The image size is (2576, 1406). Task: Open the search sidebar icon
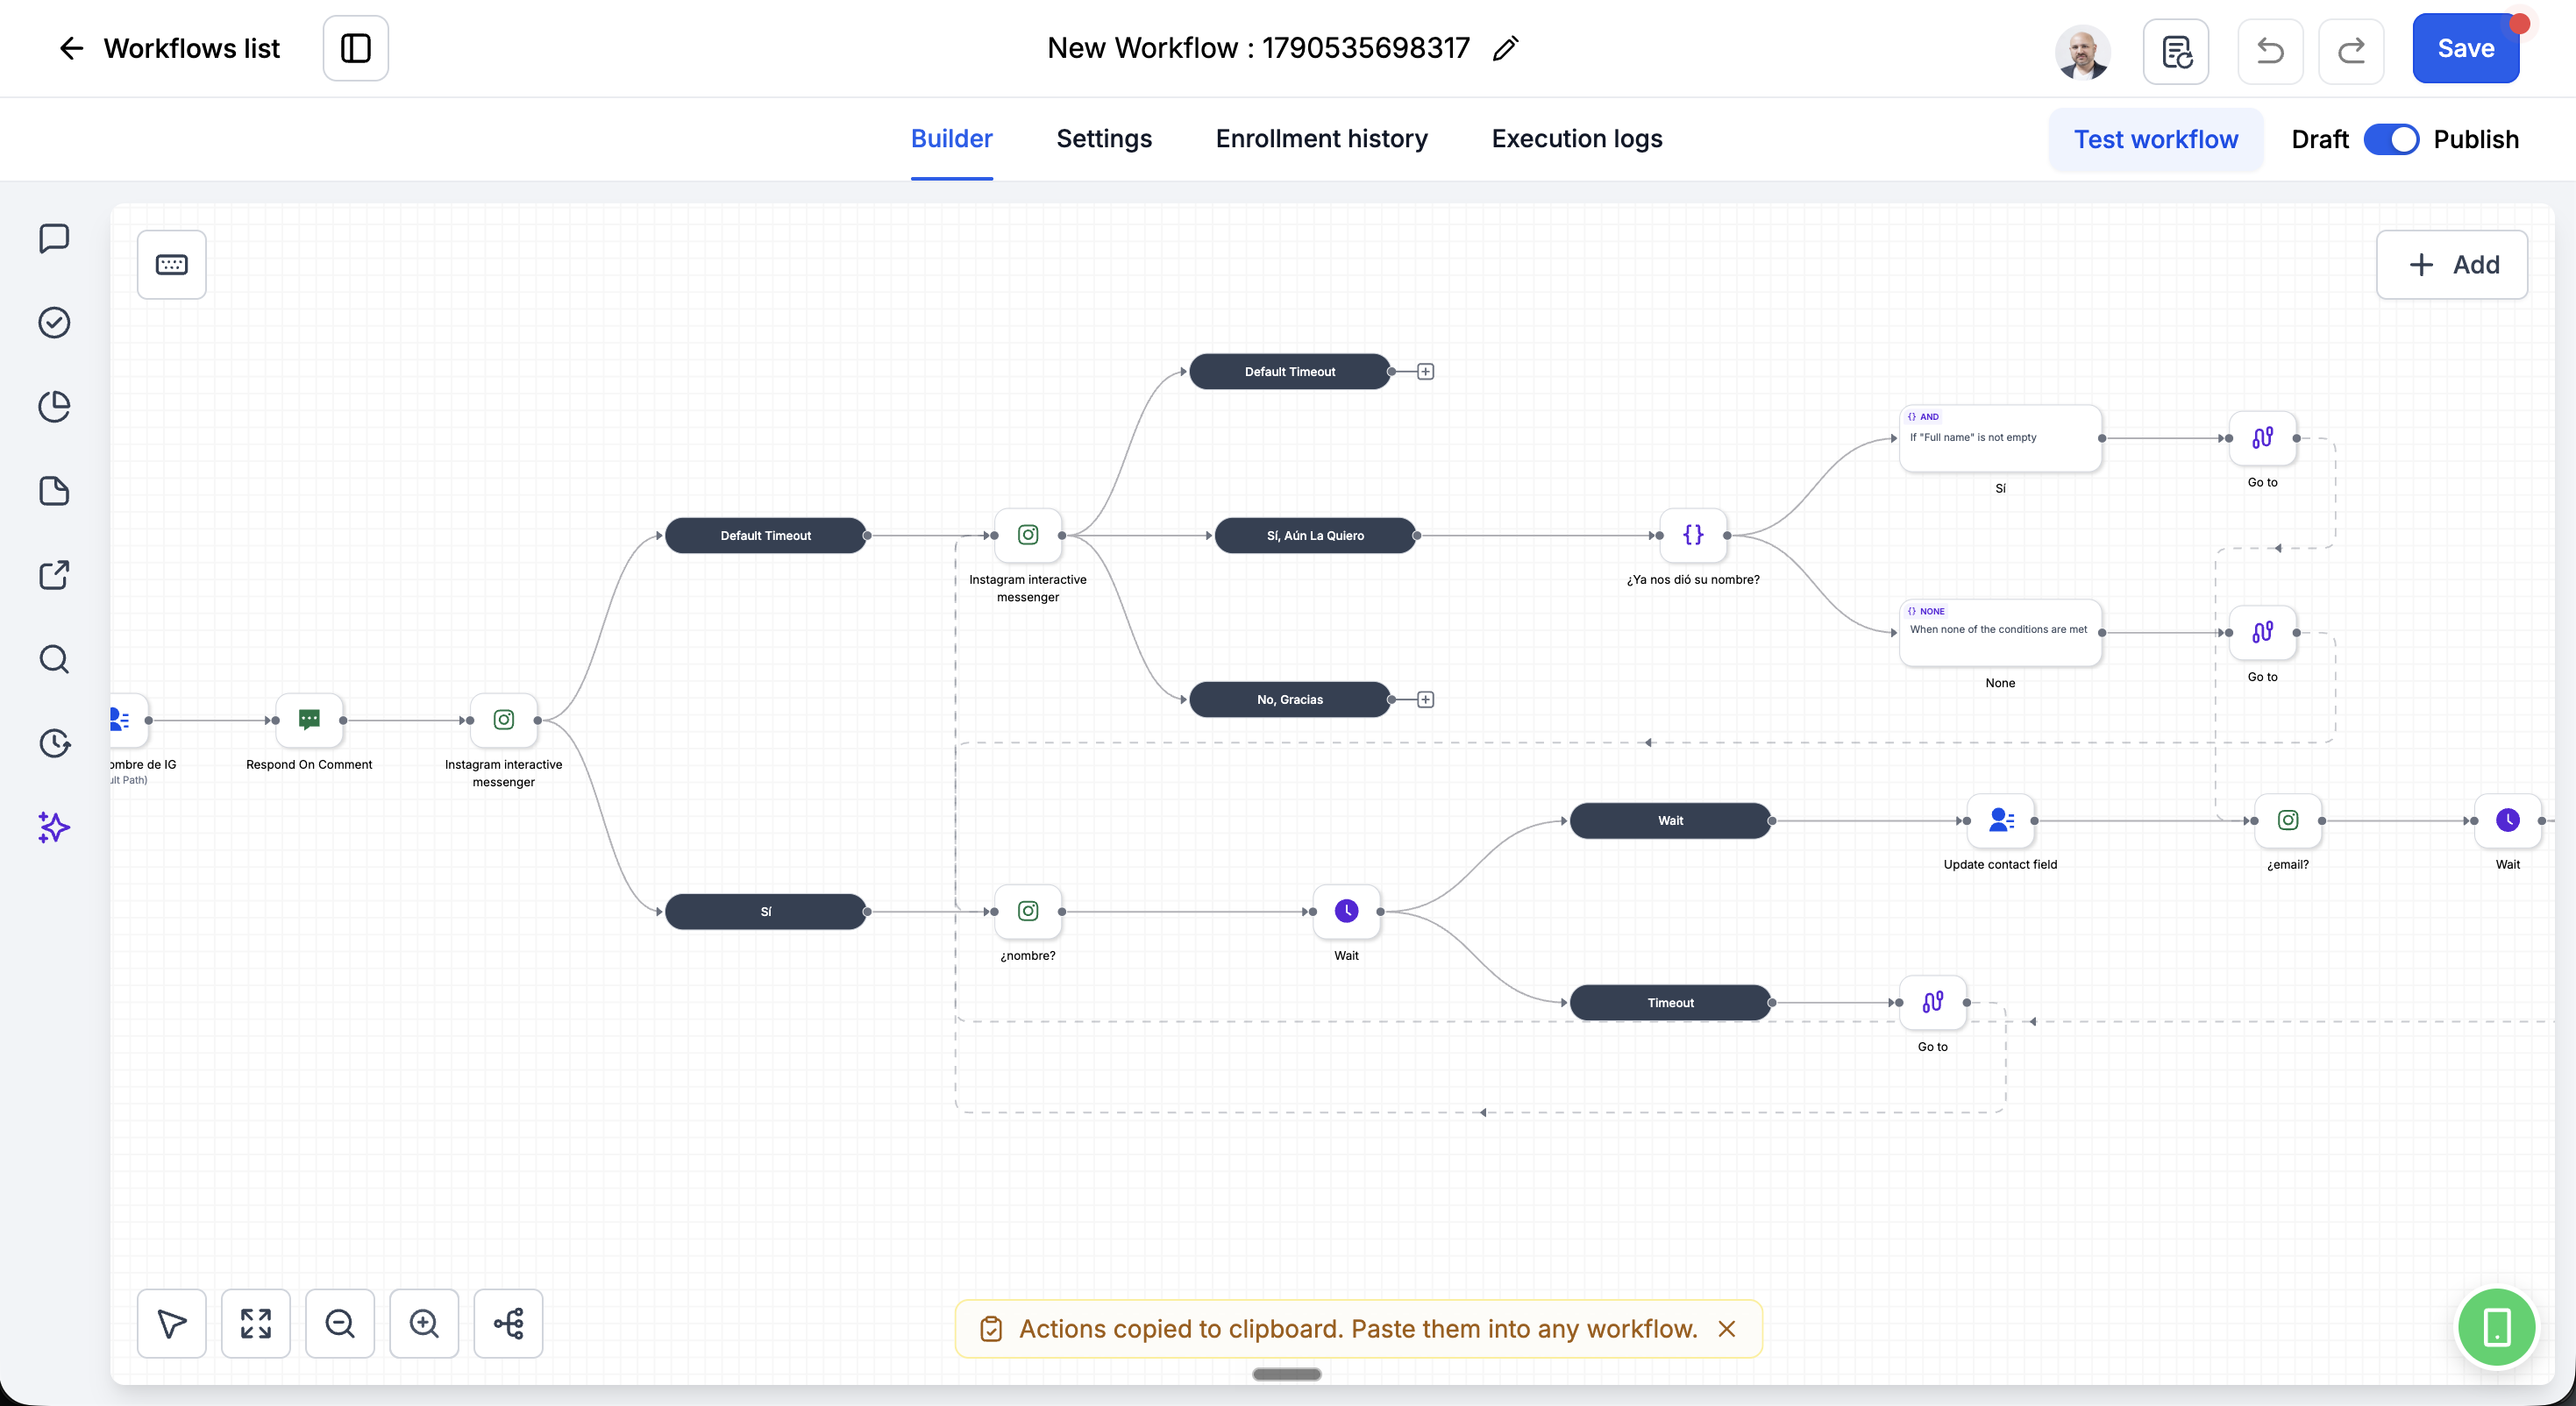click(54, 659)
